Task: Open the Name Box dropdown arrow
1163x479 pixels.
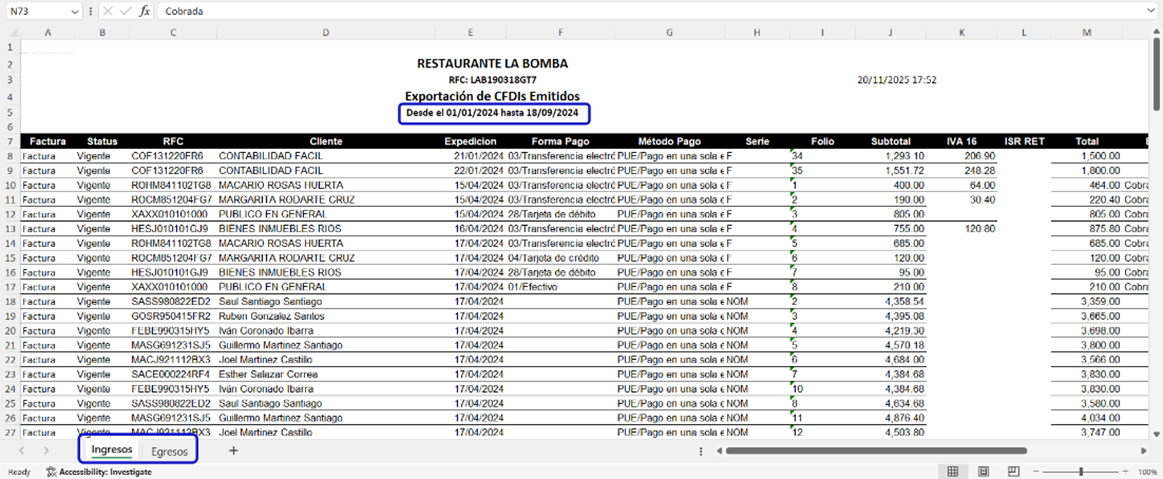Action: (74, 12)
